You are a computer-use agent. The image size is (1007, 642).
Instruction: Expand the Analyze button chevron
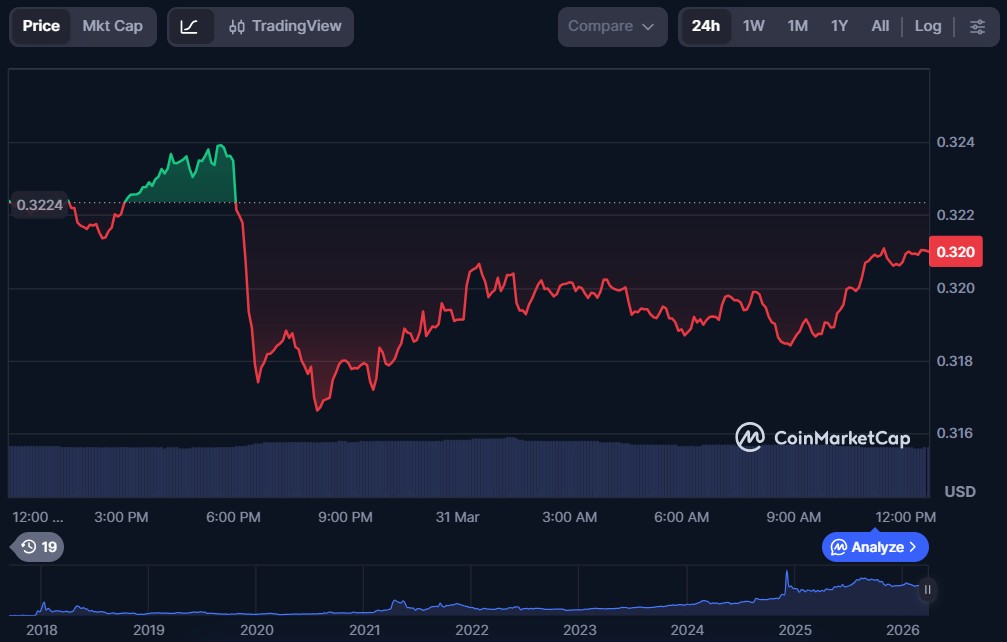(912, 547)
